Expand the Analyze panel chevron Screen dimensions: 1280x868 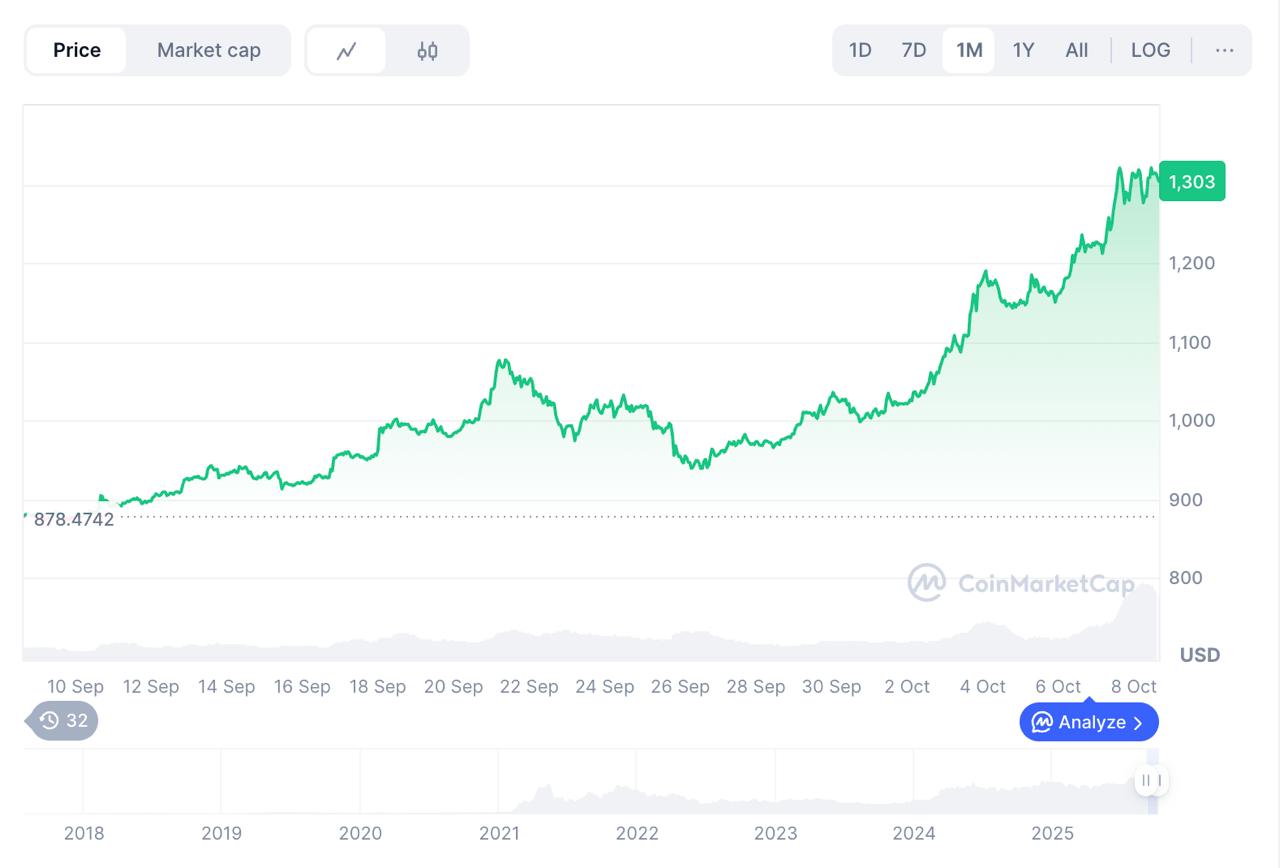pos(1138,723)
